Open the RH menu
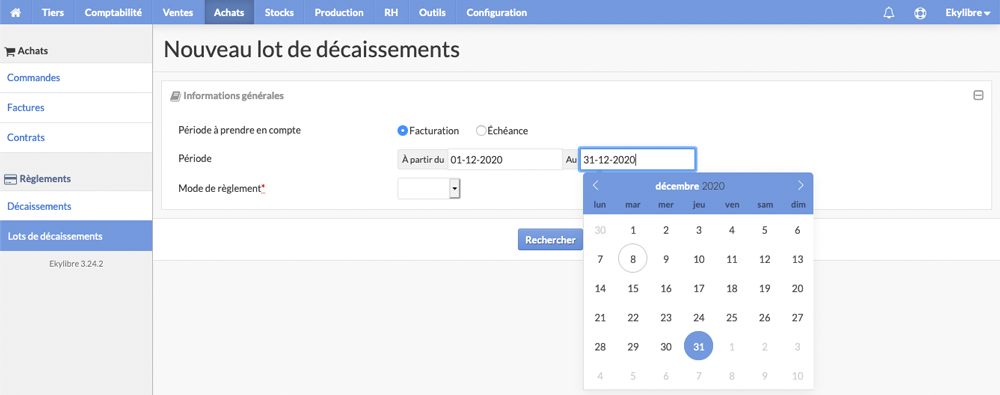This screenshot has width=1000, height=395. coord(391,12)
